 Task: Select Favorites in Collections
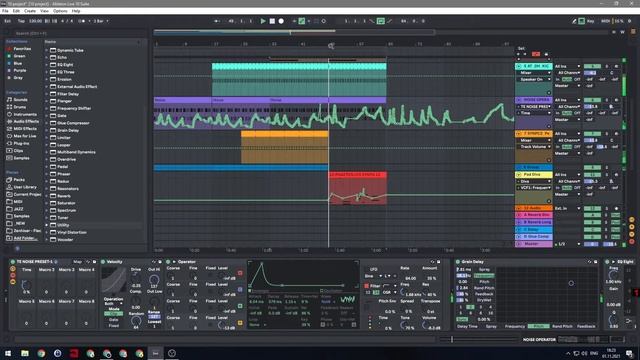point(22,49)
